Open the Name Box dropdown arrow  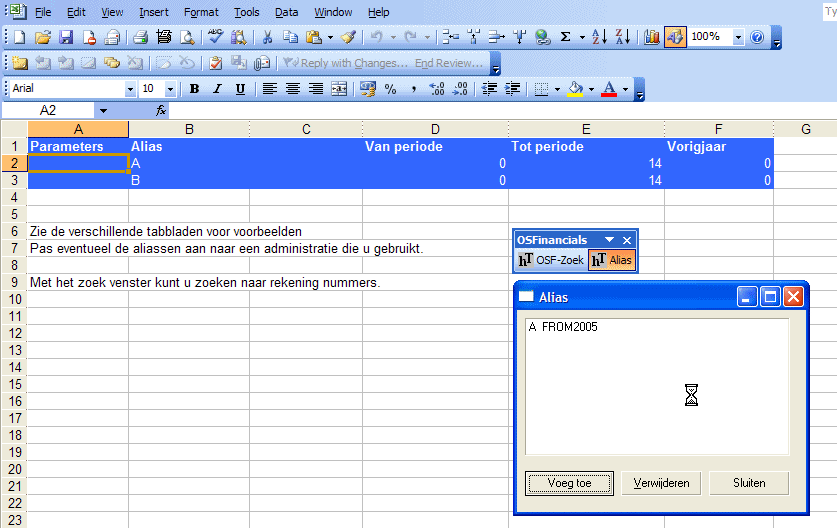103,111
